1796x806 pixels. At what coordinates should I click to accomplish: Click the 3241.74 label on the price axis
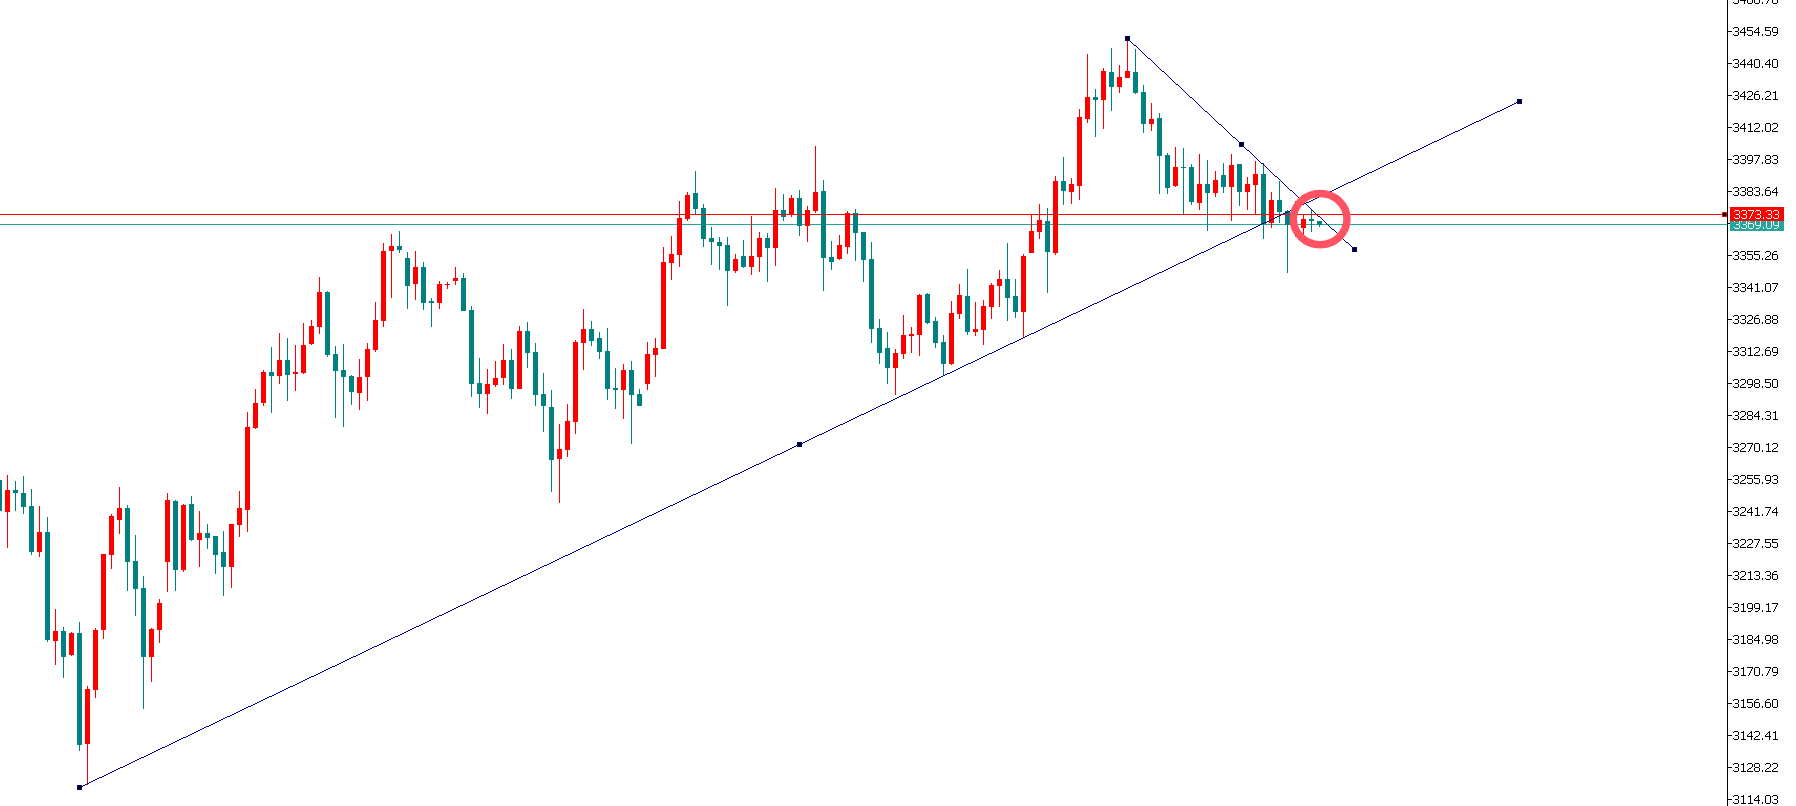tap(1755, 512)
